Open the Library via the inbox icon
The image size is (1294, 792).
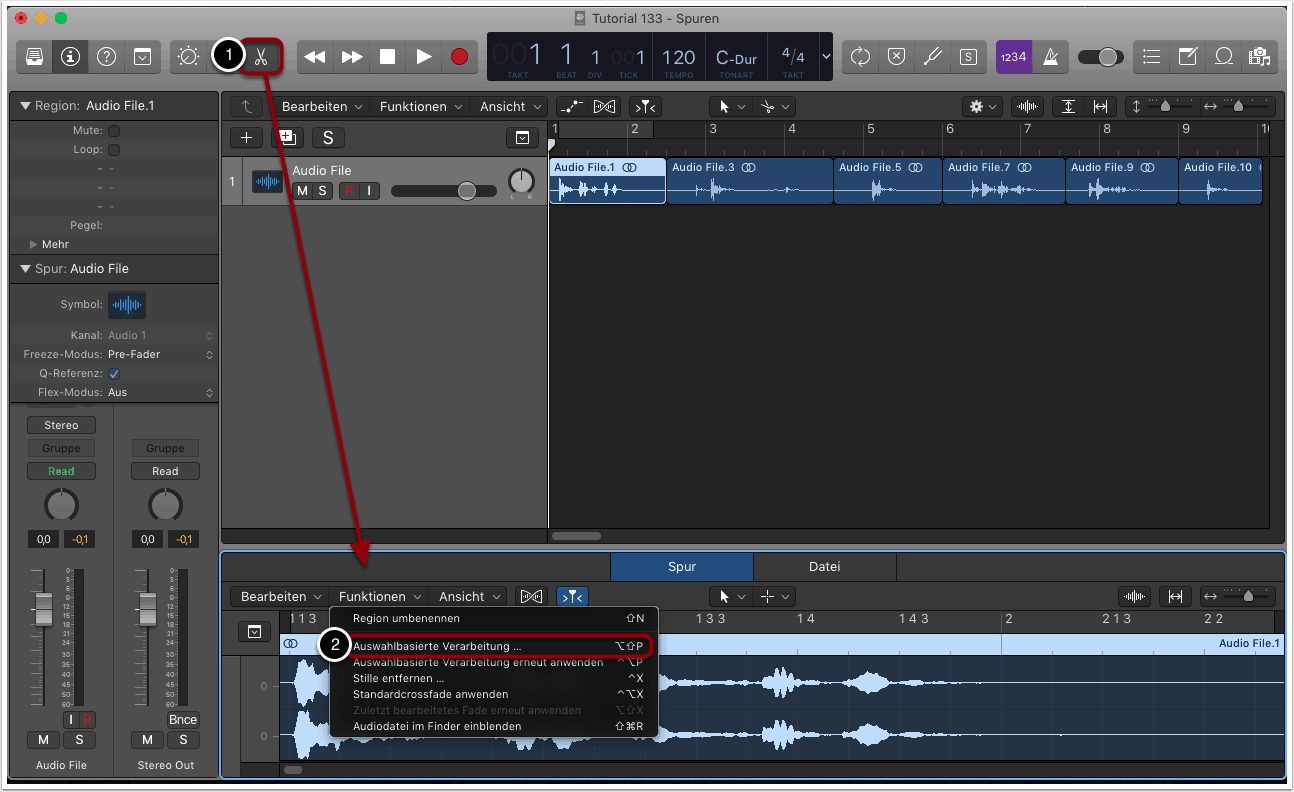point(35,57)
